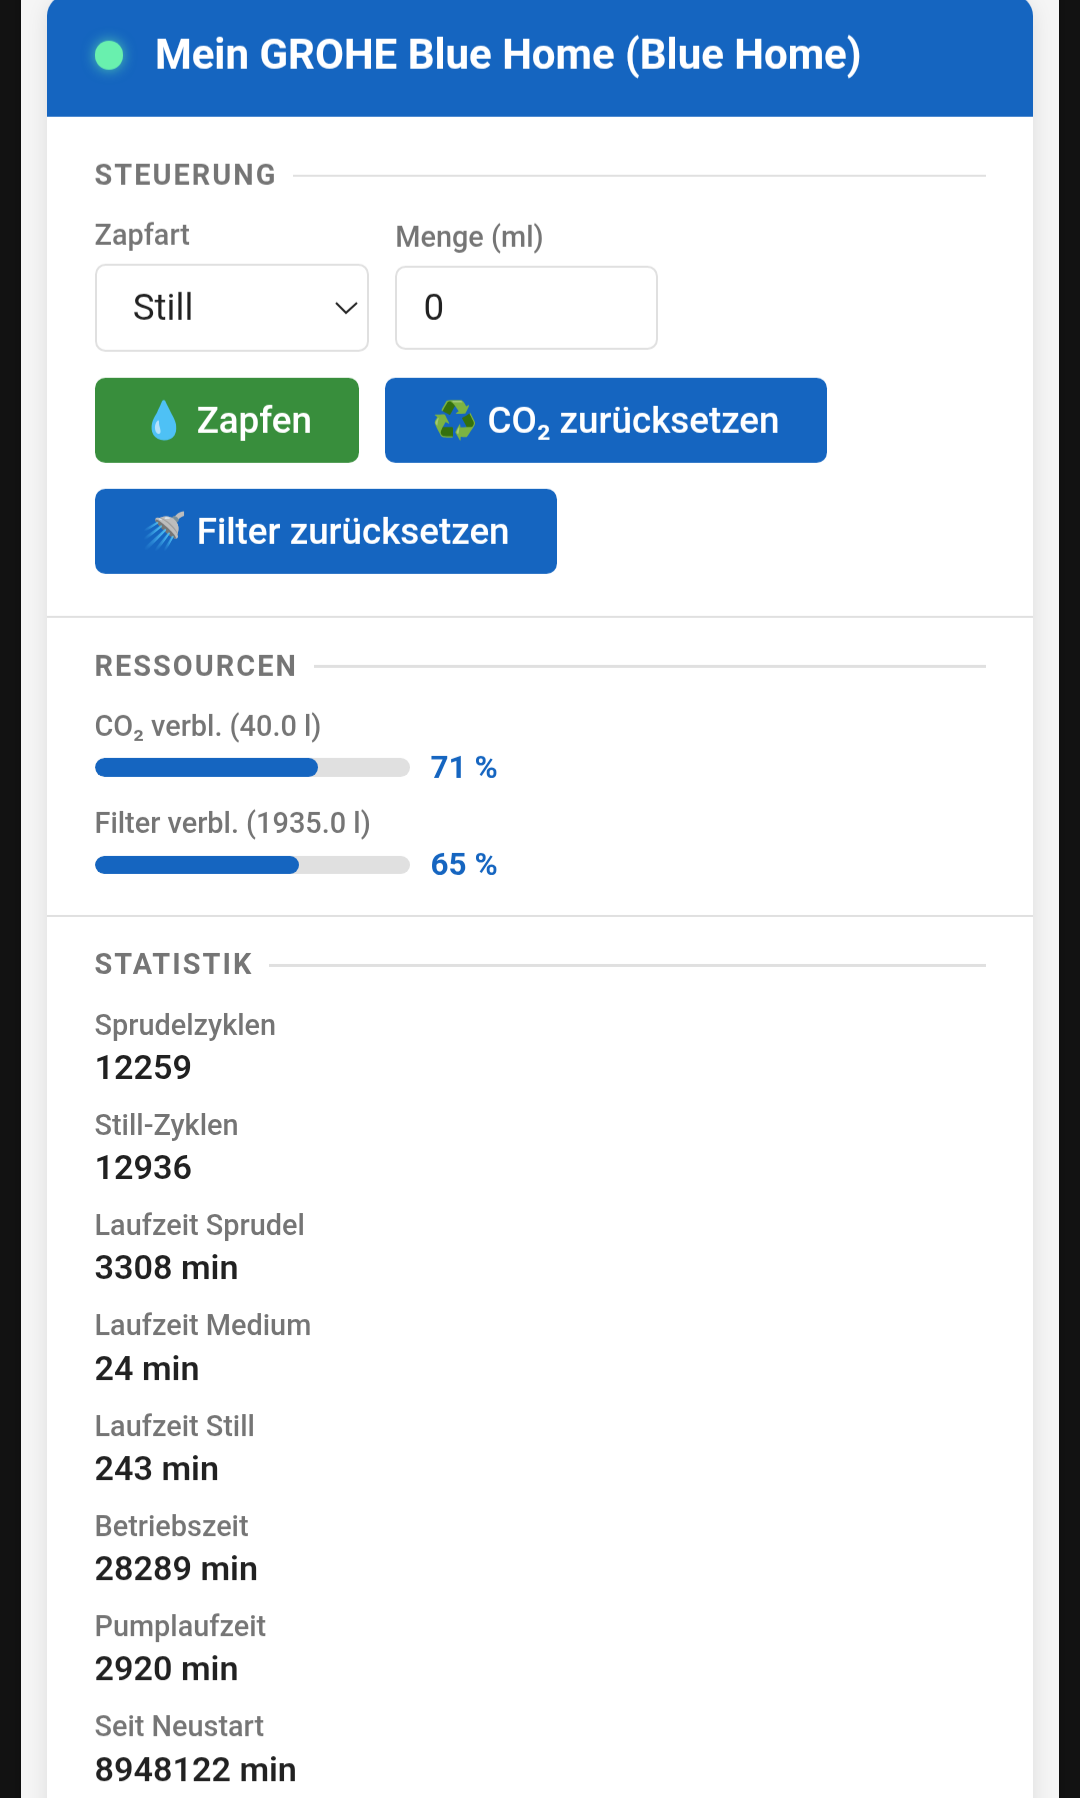The height and width of the screenshot is (1798, 1080).
Task: Click the Mein GROHE Blue Home title
Action: tap(507, 55)
